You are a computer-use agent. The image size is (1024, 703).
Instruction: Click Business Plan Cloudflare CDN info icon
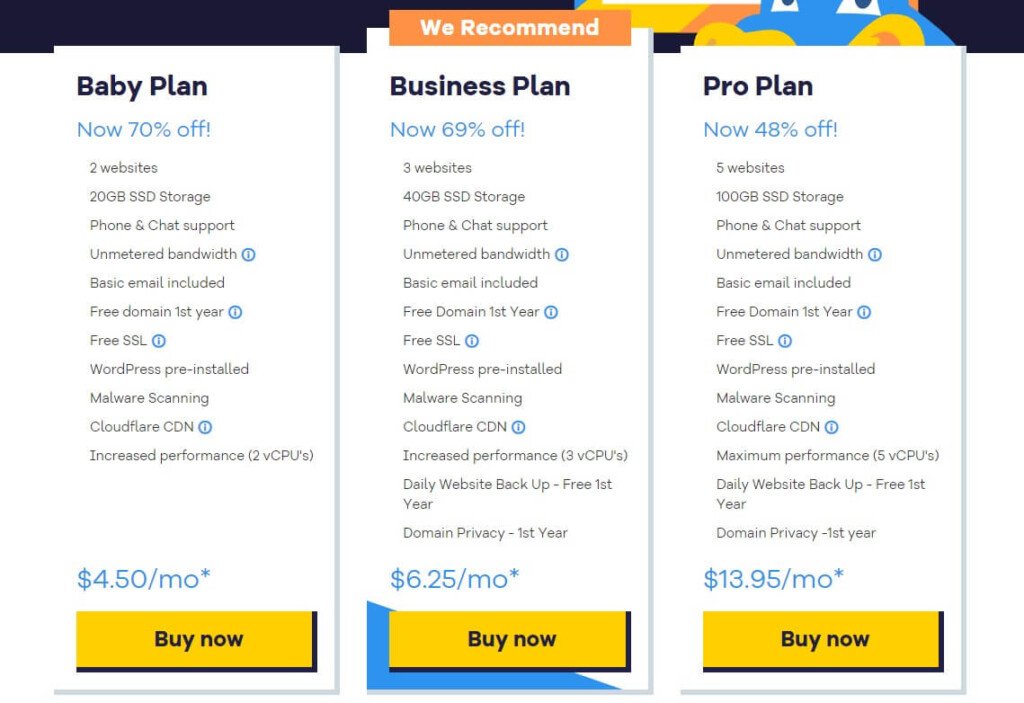coord(518,427)
